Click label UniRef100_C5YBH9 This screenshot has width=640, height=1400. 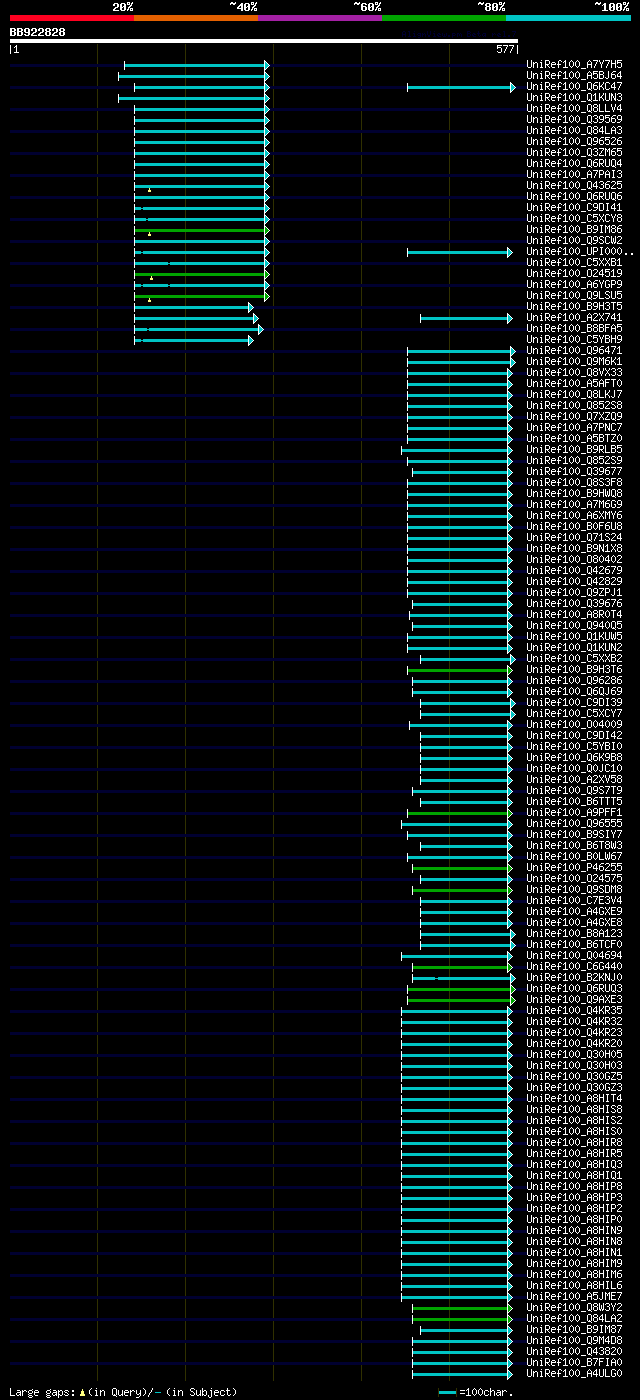point(574,340)
